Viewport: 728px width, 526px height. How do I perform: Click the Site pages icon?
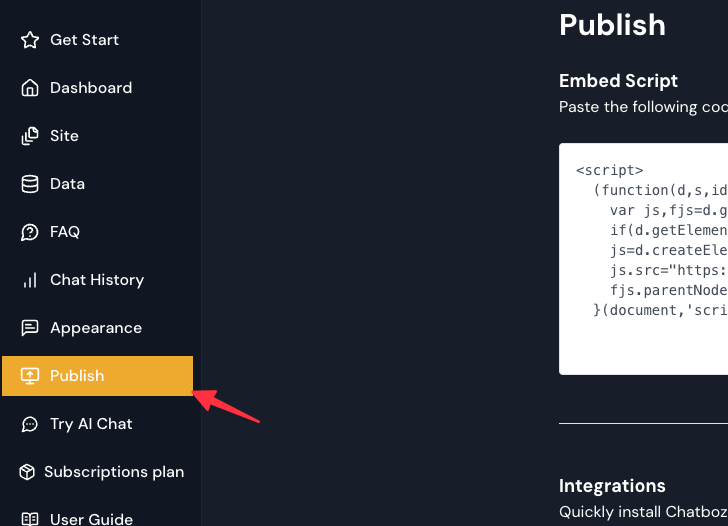30,136
